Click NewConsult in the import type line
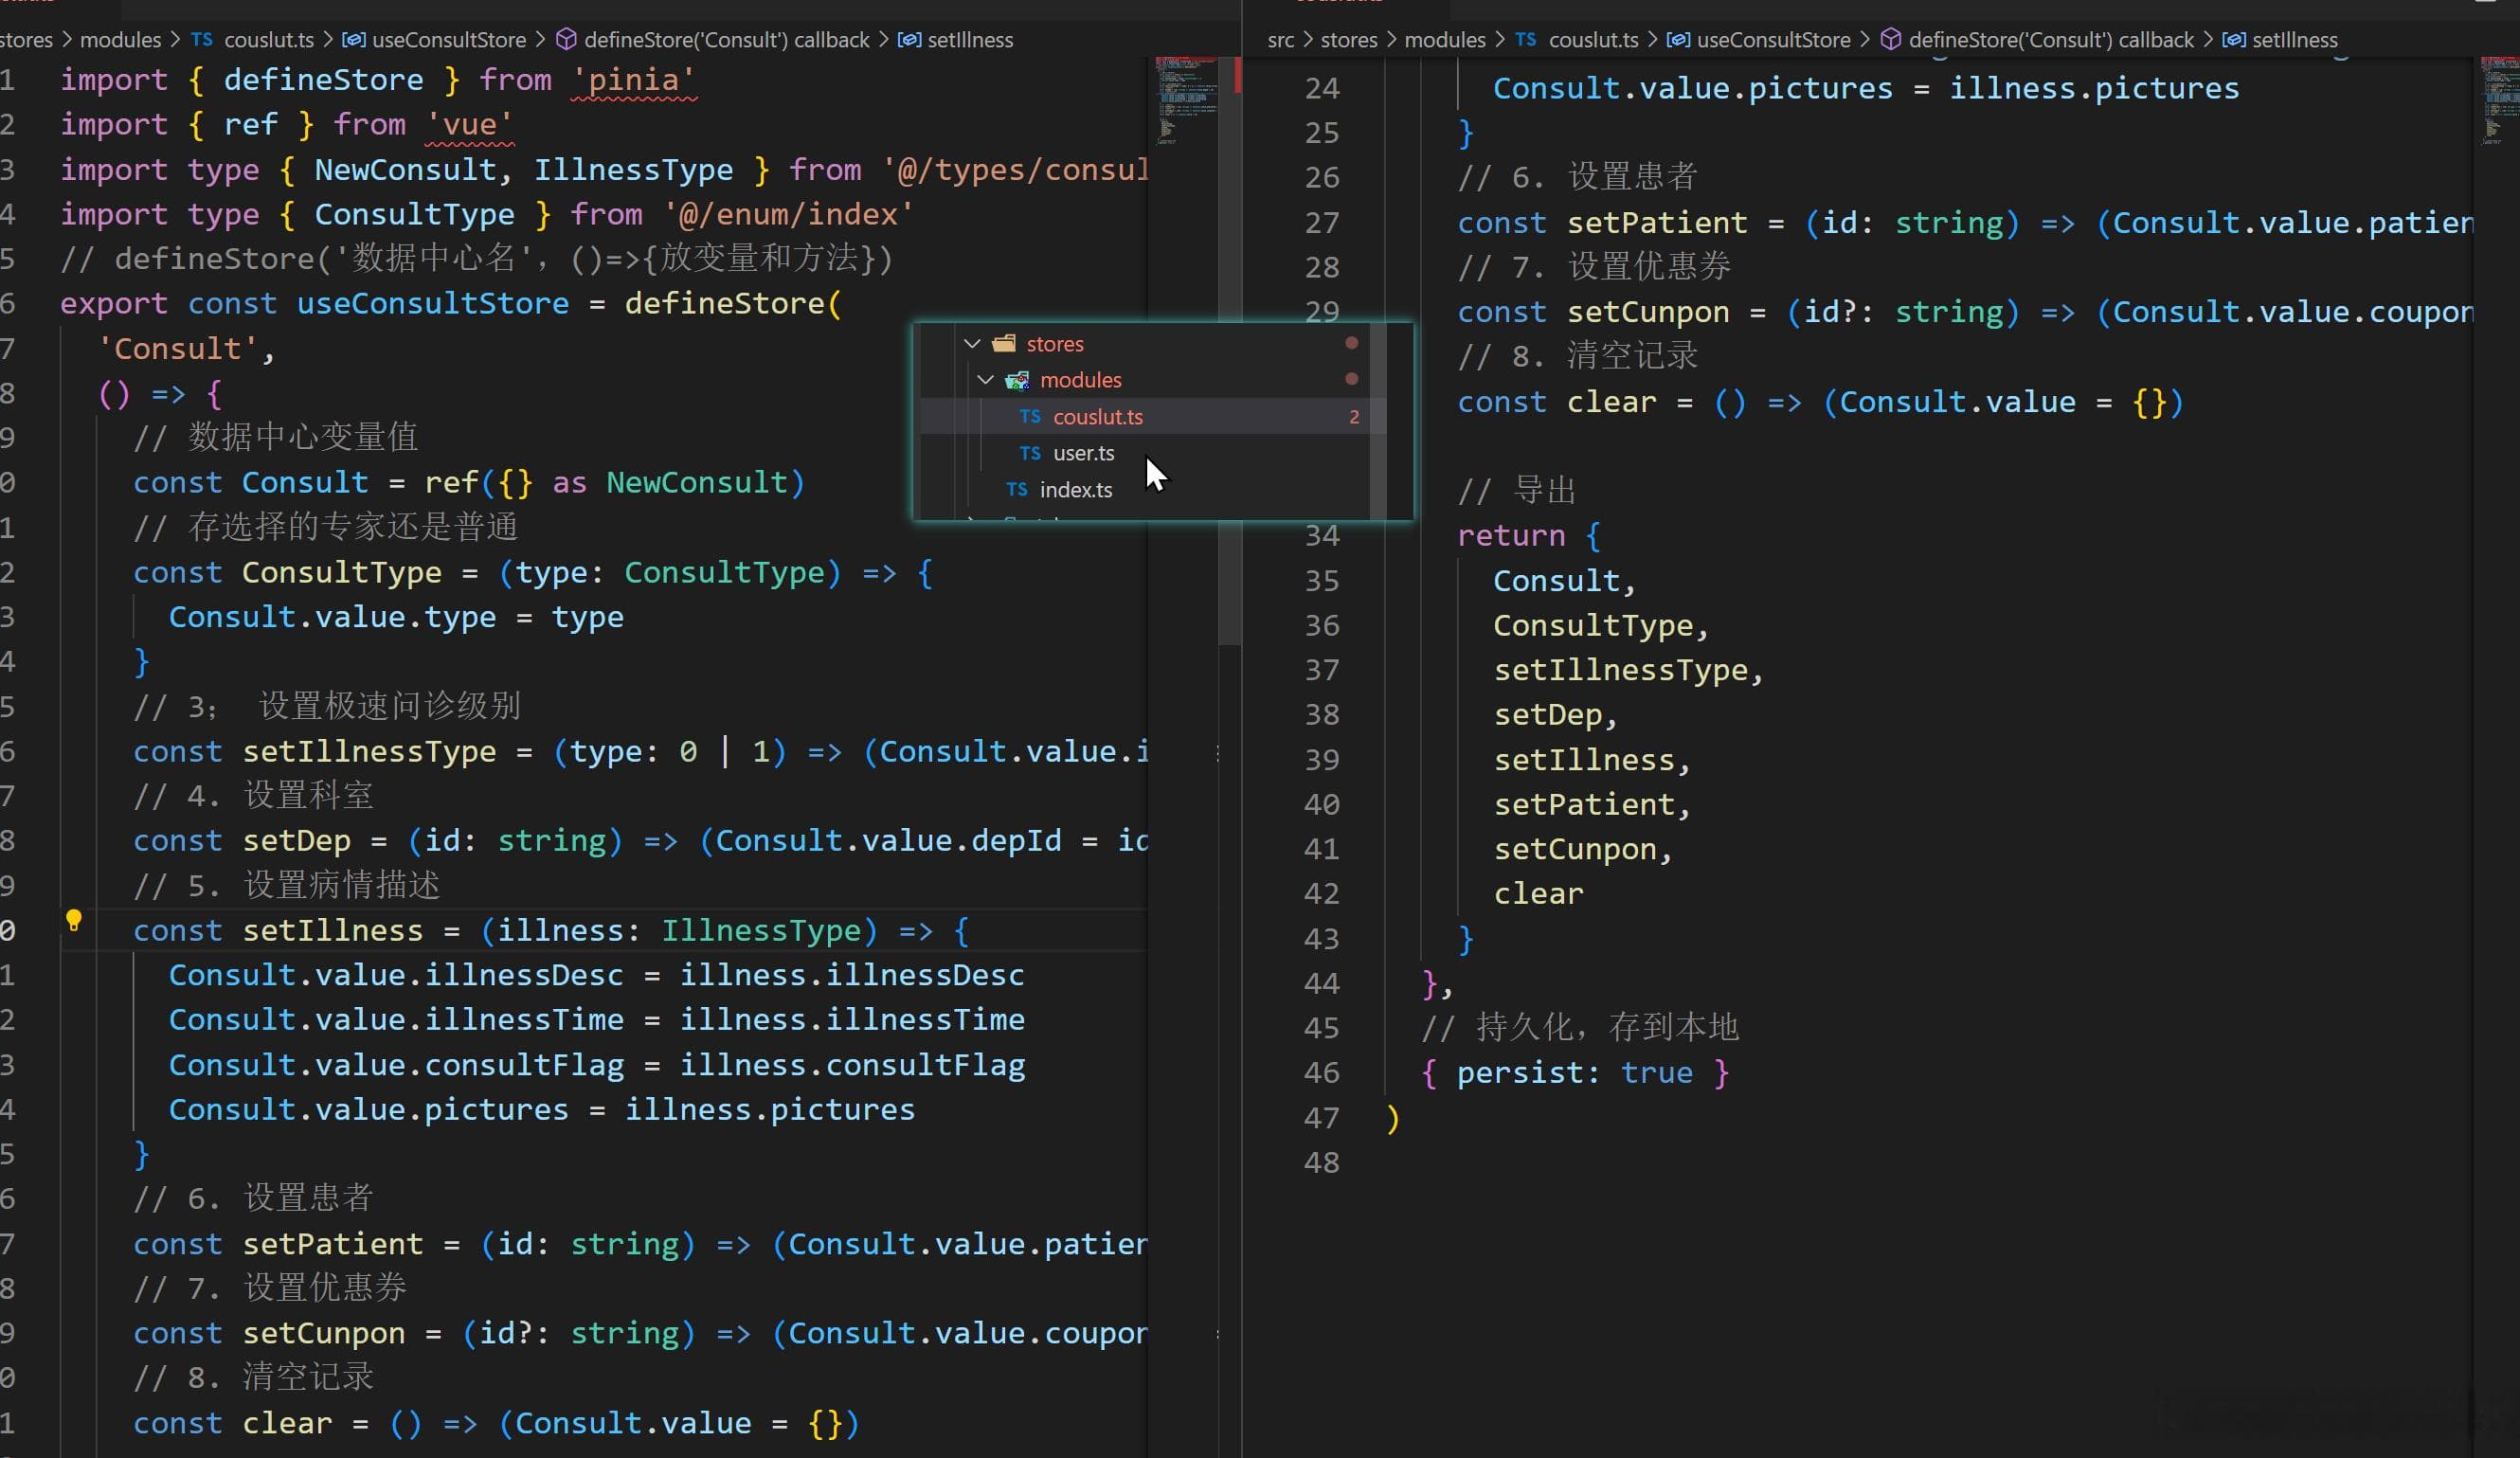Image resolution: width=2520 pixels, height=1458 pixels. click(x=405, y=170)
